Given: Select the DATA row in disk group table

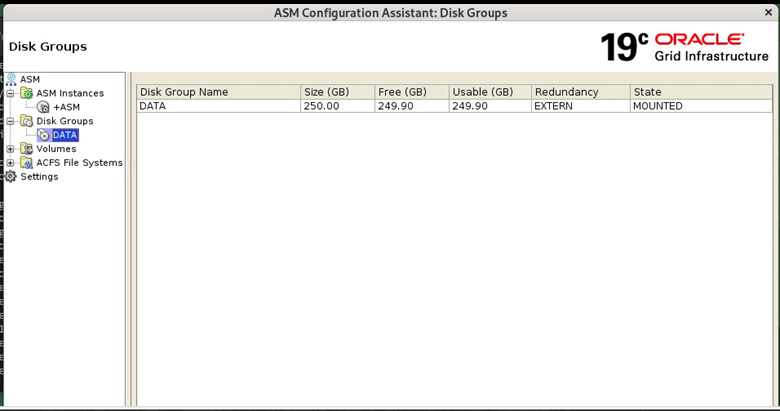Looking at the screenshot, I should 218,106.
